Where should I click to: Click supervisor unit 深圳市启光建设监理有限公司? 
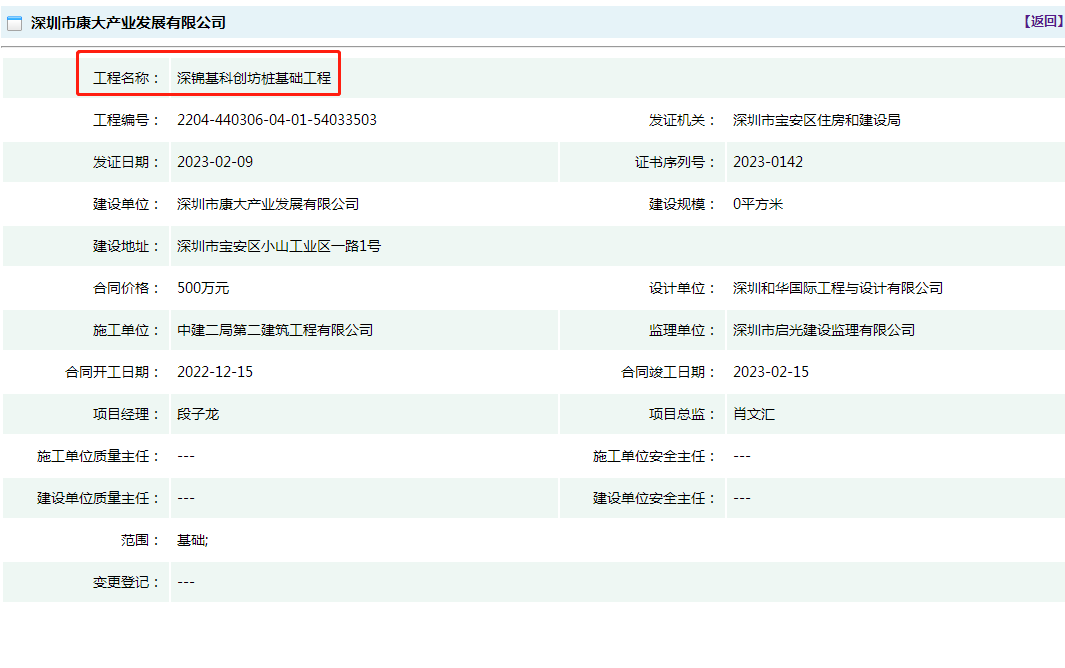[824, 330]
